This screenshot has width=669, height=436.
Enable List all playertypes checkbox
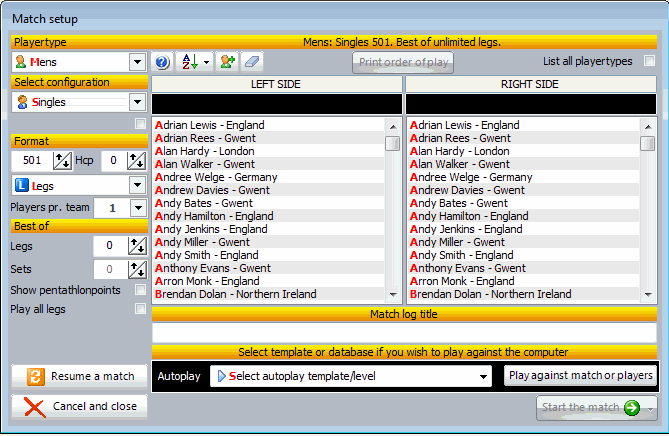[x=649, y=61]
